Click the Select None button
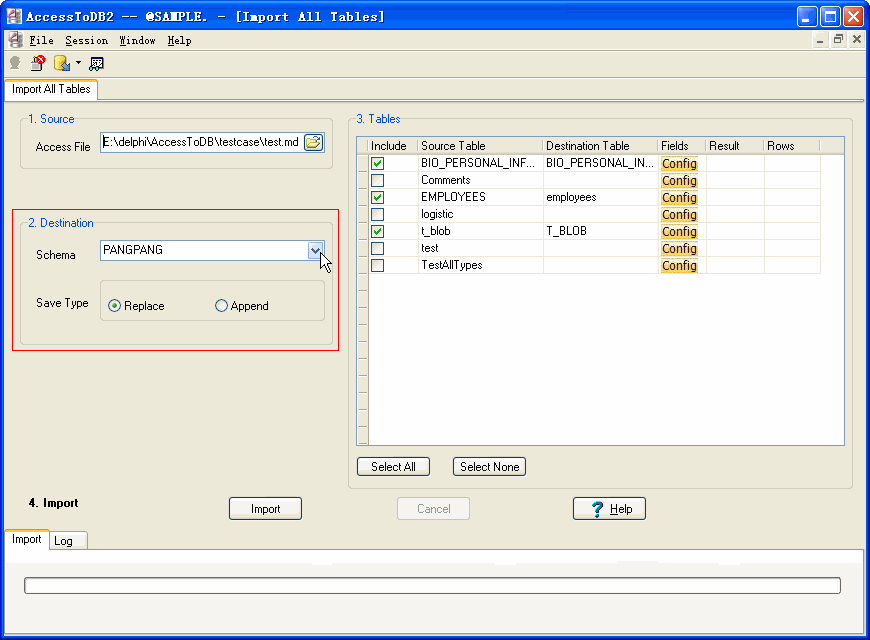870x640 pixels. point(489,467)
